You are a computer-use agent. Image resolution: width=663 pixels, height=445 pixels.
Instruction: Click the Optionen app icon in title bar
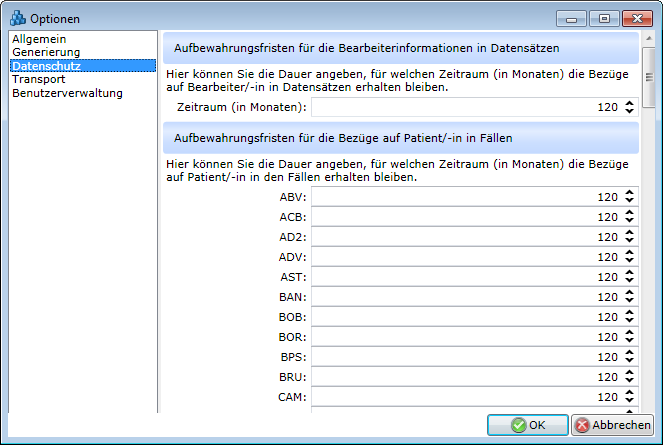point(16,18)
